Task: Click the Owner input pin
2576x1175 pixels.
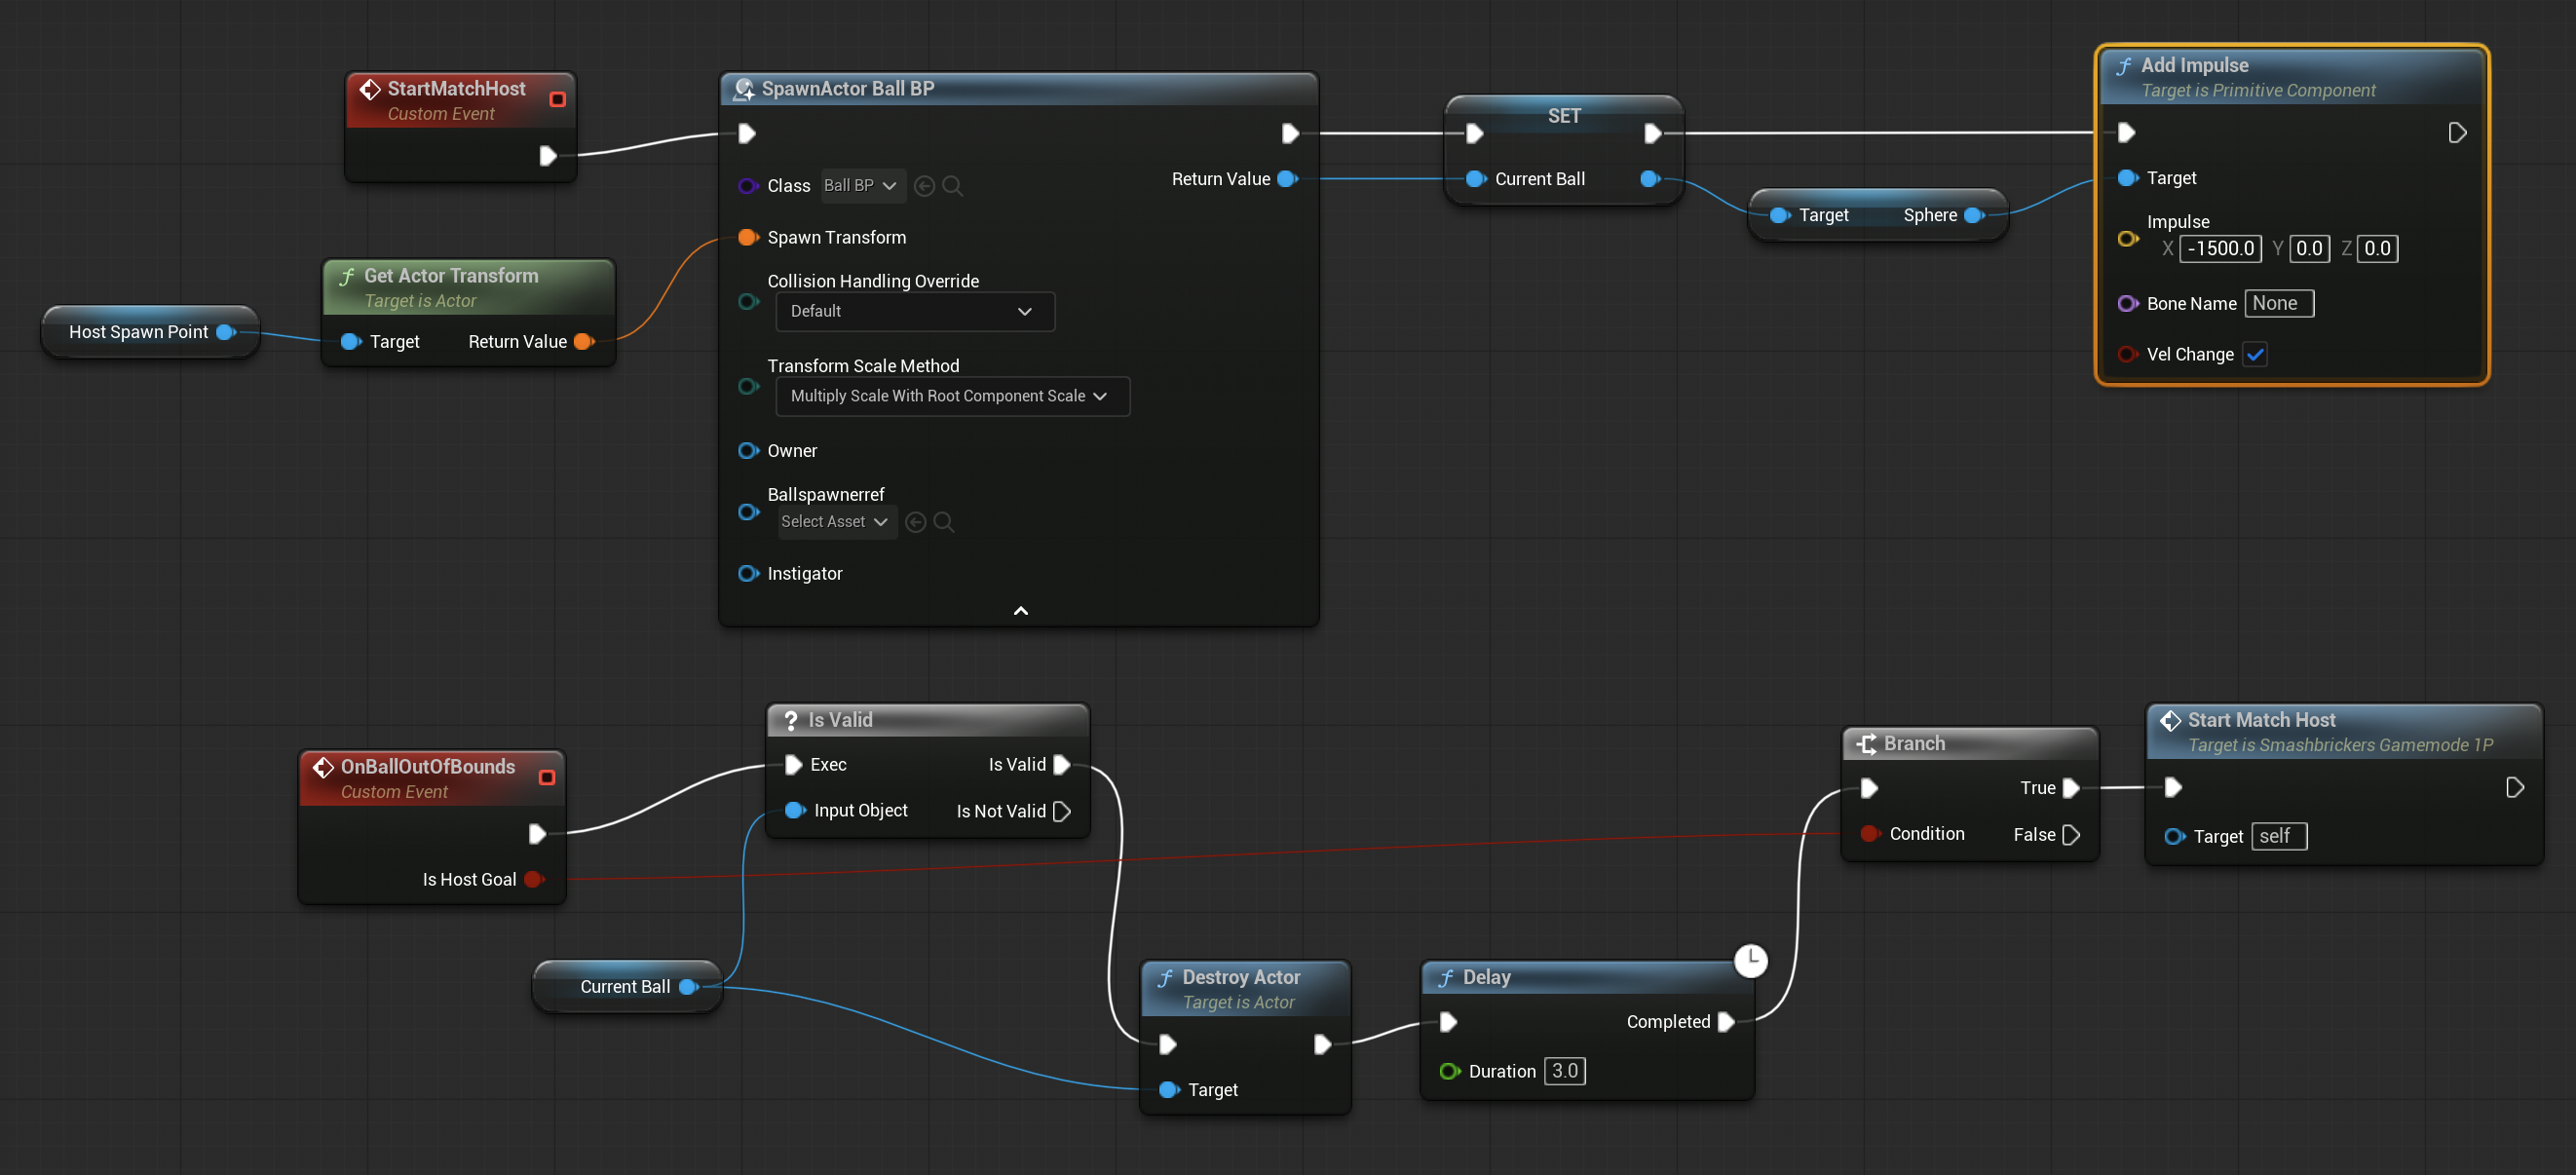Action: [747, 451]
